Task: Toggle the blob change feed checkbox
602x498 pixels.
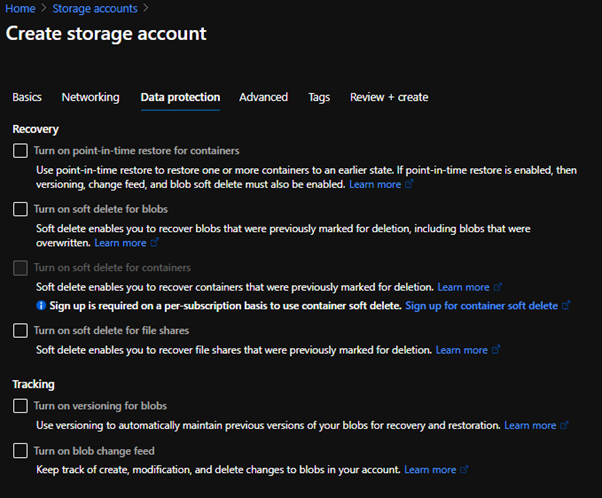Action: [20, 451]
